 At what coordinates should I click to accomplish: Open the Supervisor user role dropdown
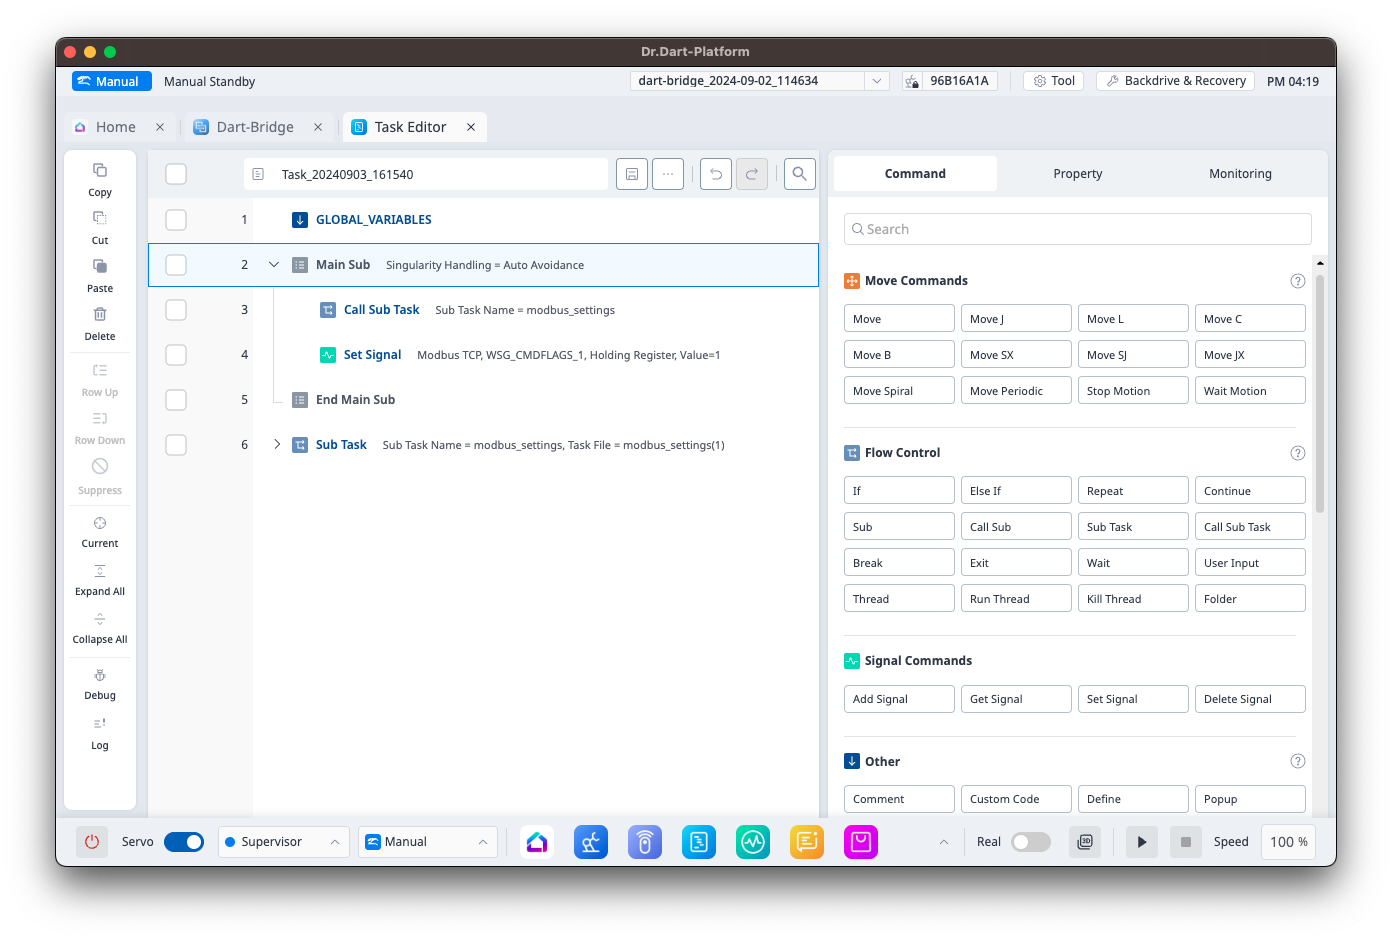pos(284,842)
